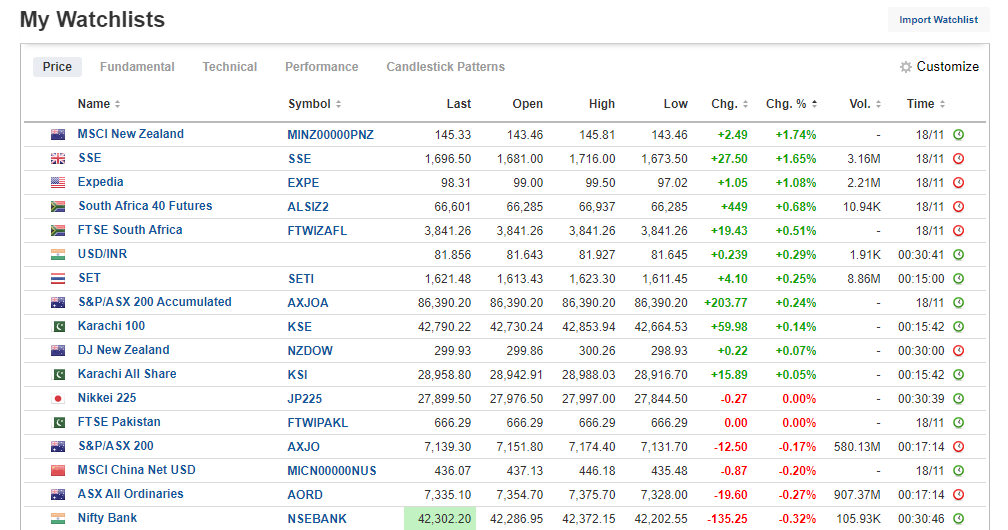Sort table by Chg. % column
This screenshot has height=530, width=1008.
[791, 104]
